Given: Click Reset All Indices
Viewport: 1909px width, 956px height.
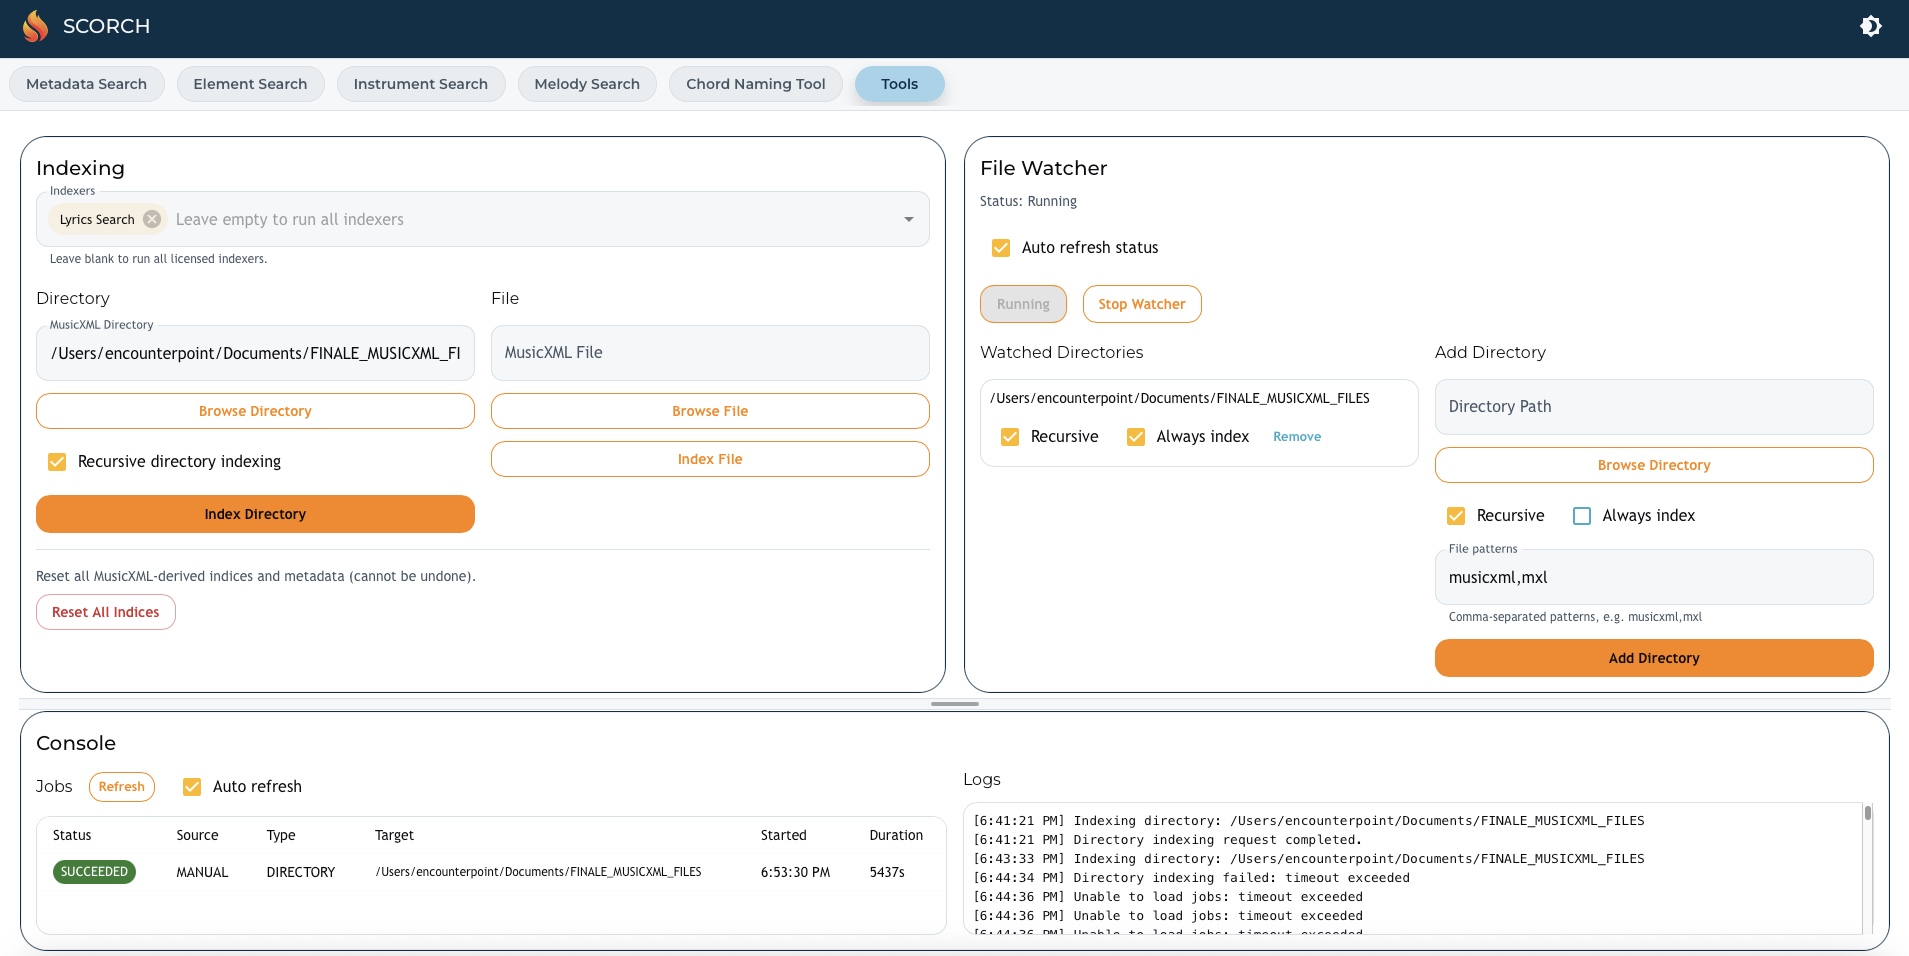Looking at the screenshot, I should point(105,611).
